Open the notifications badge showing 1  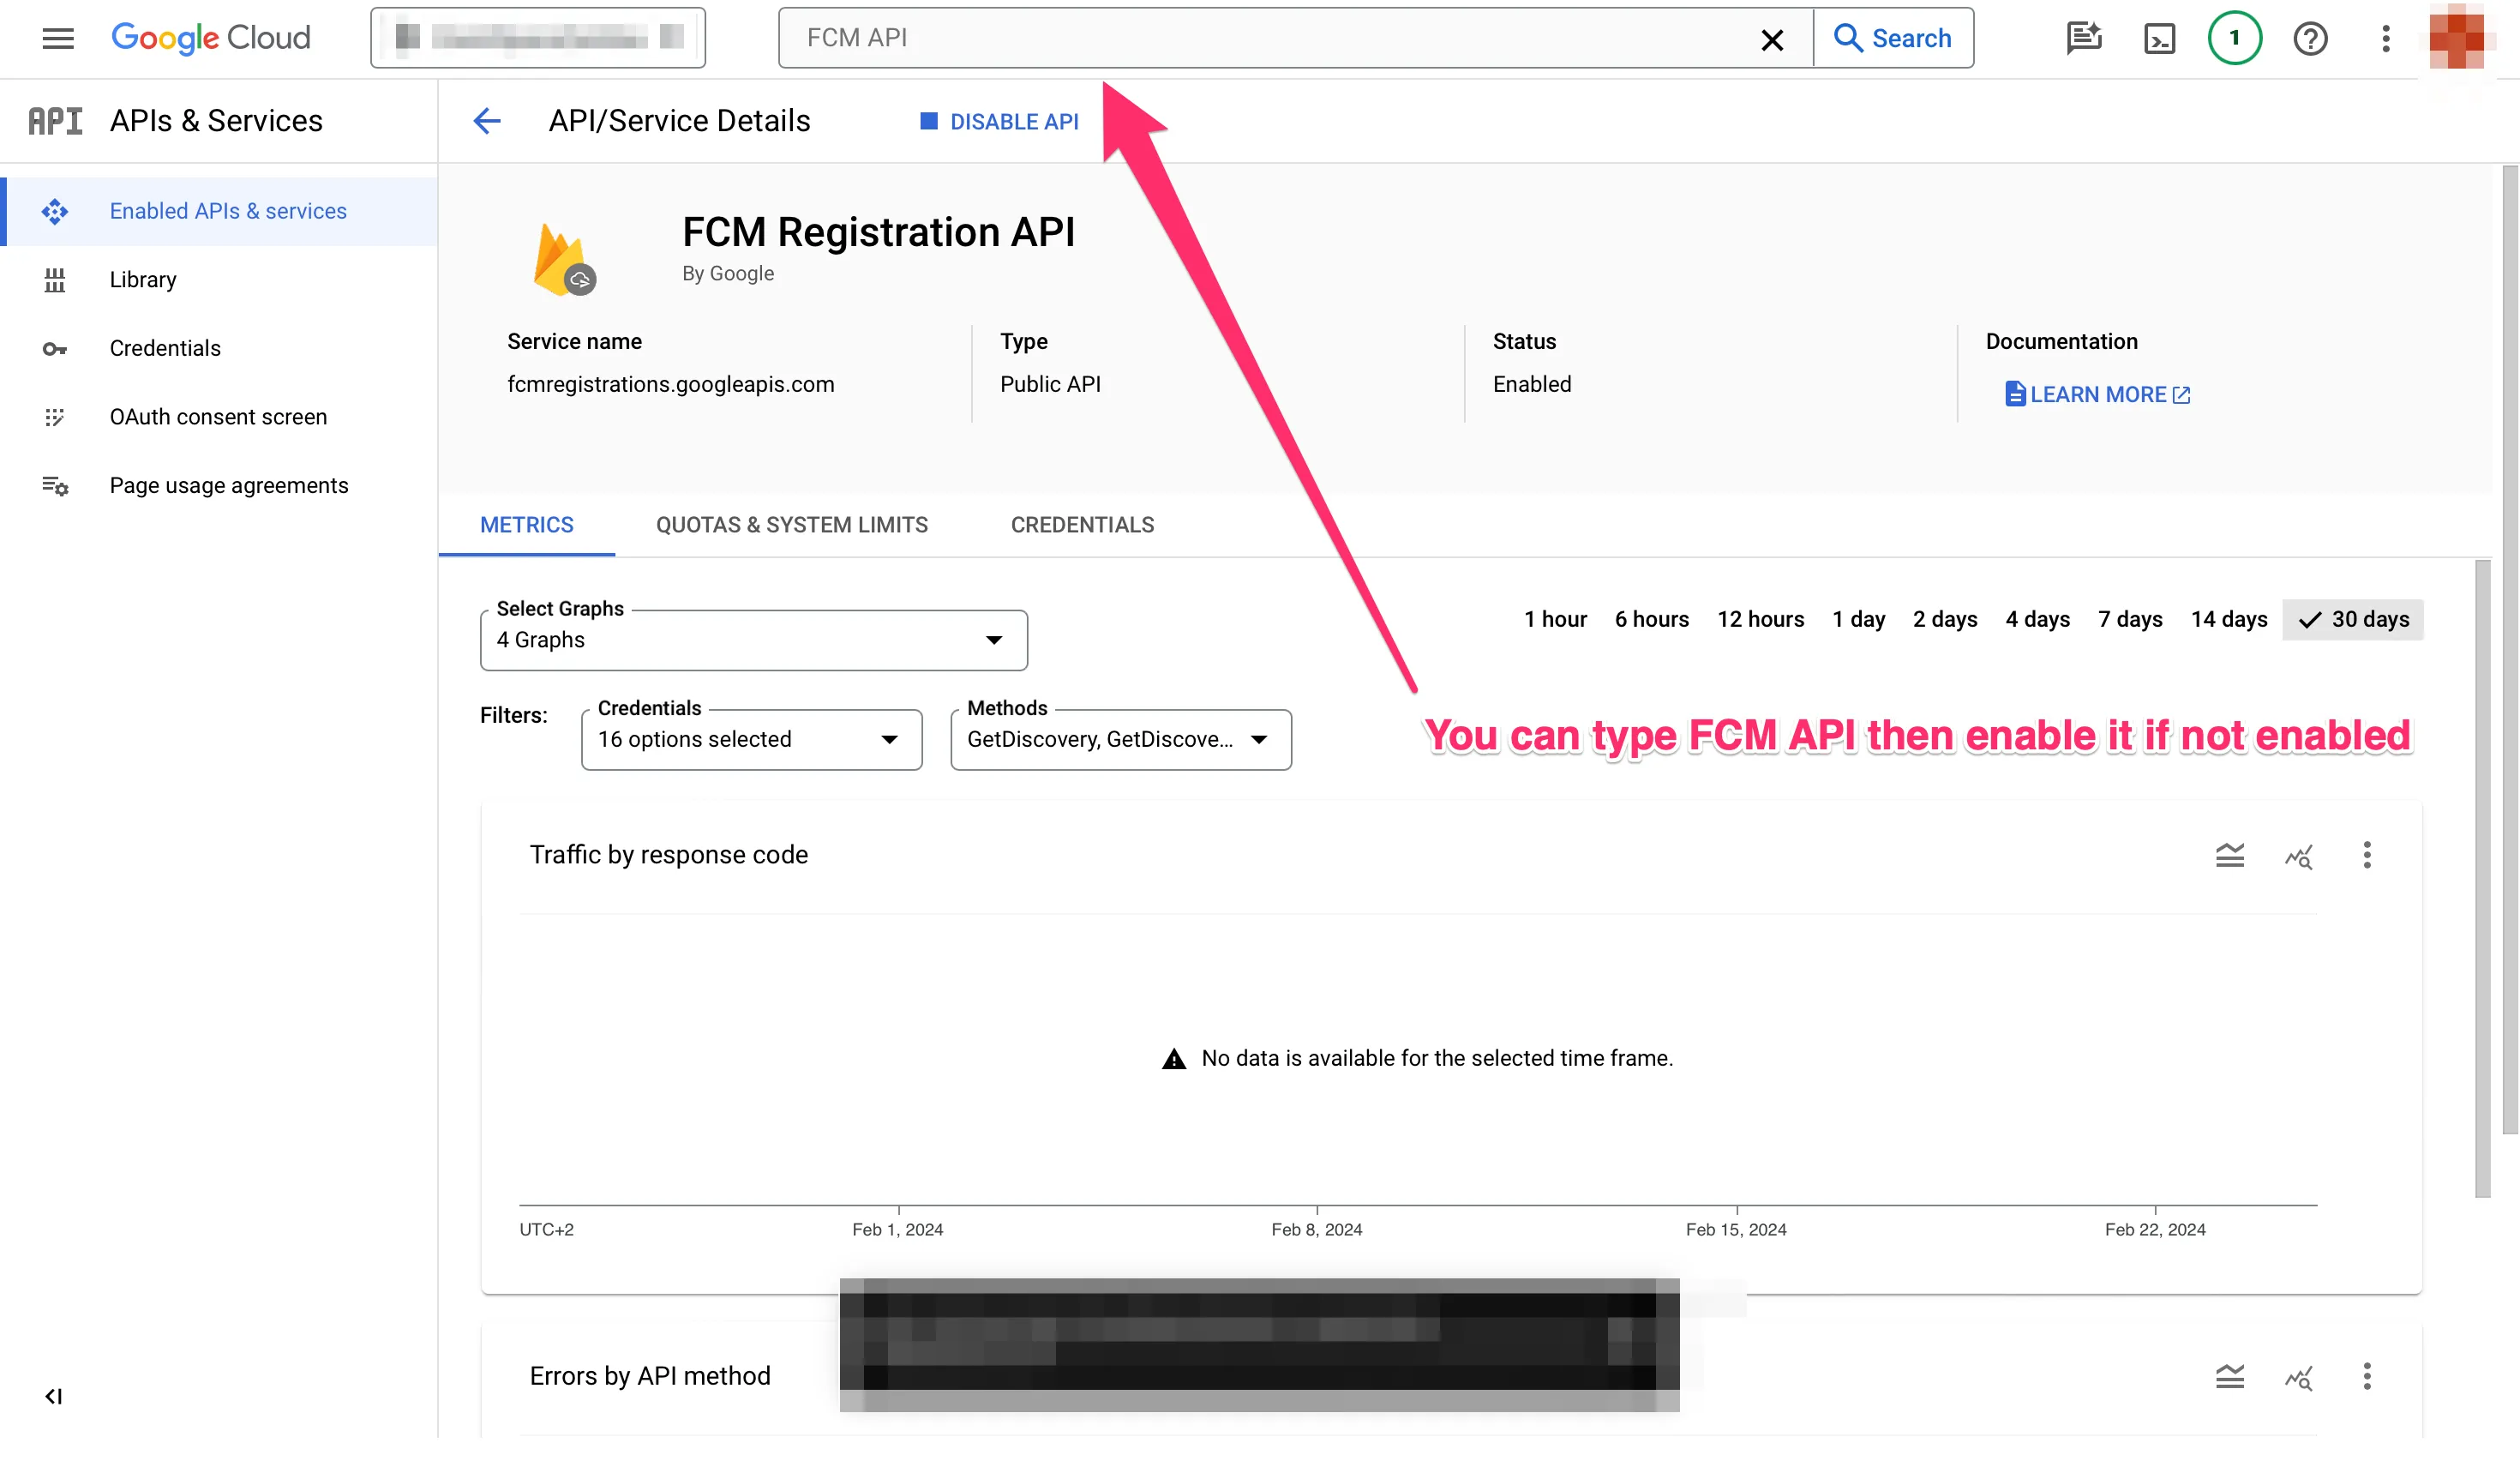pos(2235,38)
